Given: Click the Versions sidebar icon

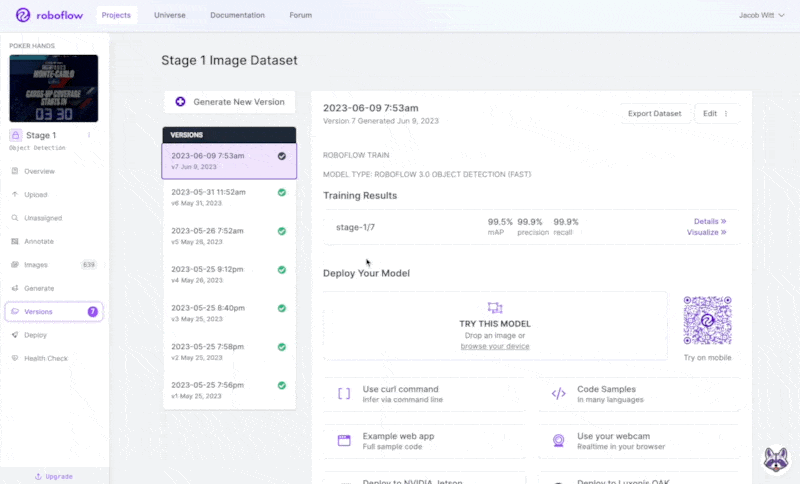Looking at the screenshot, I should click(15, 311).
